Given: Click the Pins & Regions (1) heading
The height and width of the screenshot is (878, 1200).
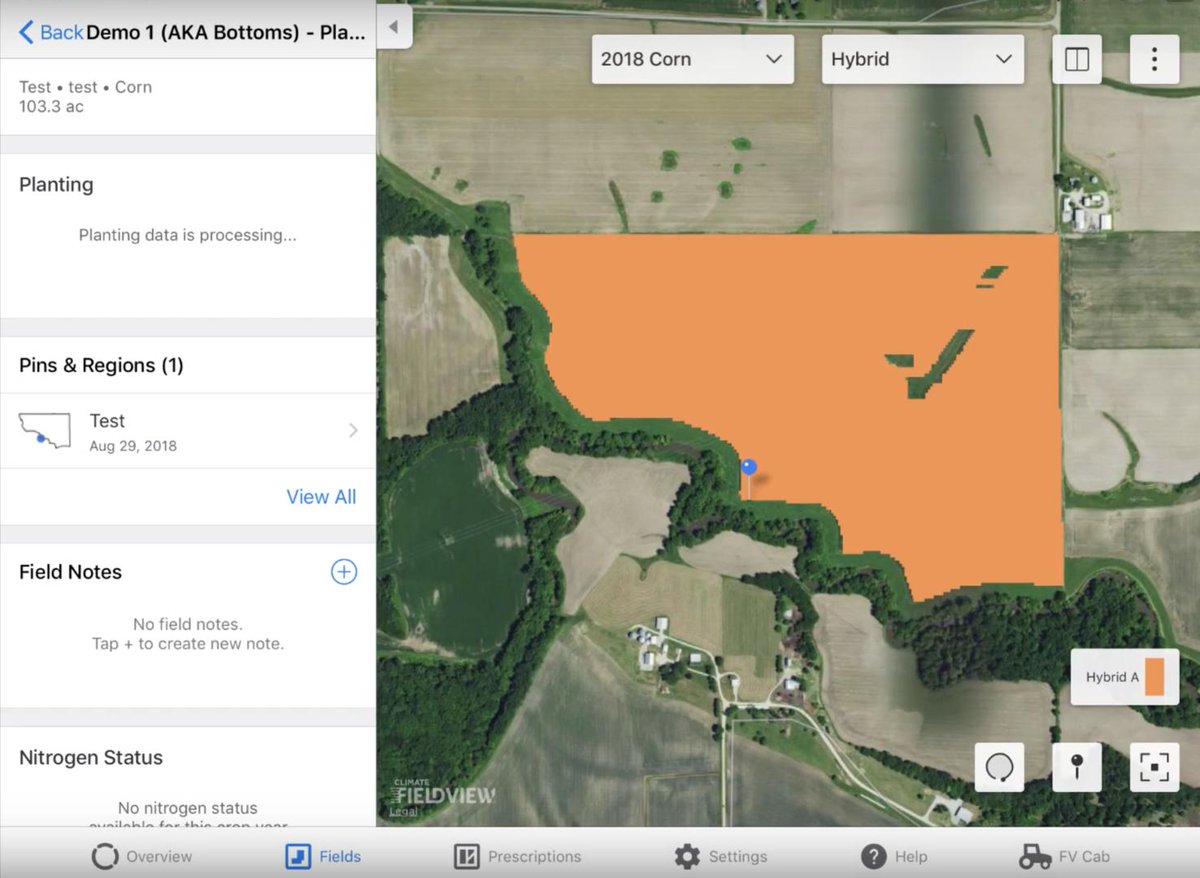Looking at the screenshot, I should 101,365.
